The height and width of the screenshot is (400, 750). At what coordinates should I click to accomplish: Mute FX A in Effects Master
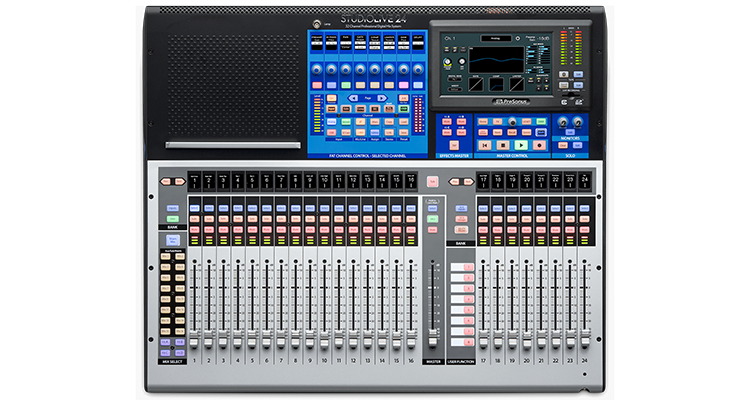pyautogui.click(x=447, y=122)
